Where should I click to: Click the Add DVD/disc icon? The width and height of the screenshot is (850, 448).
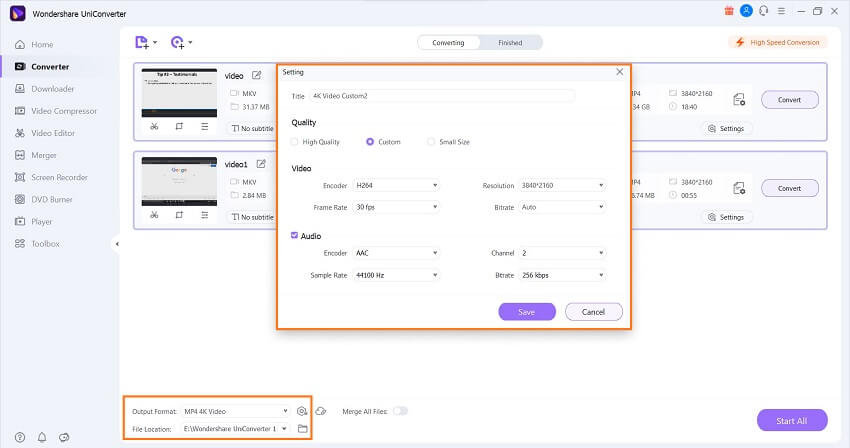point(177,42)
